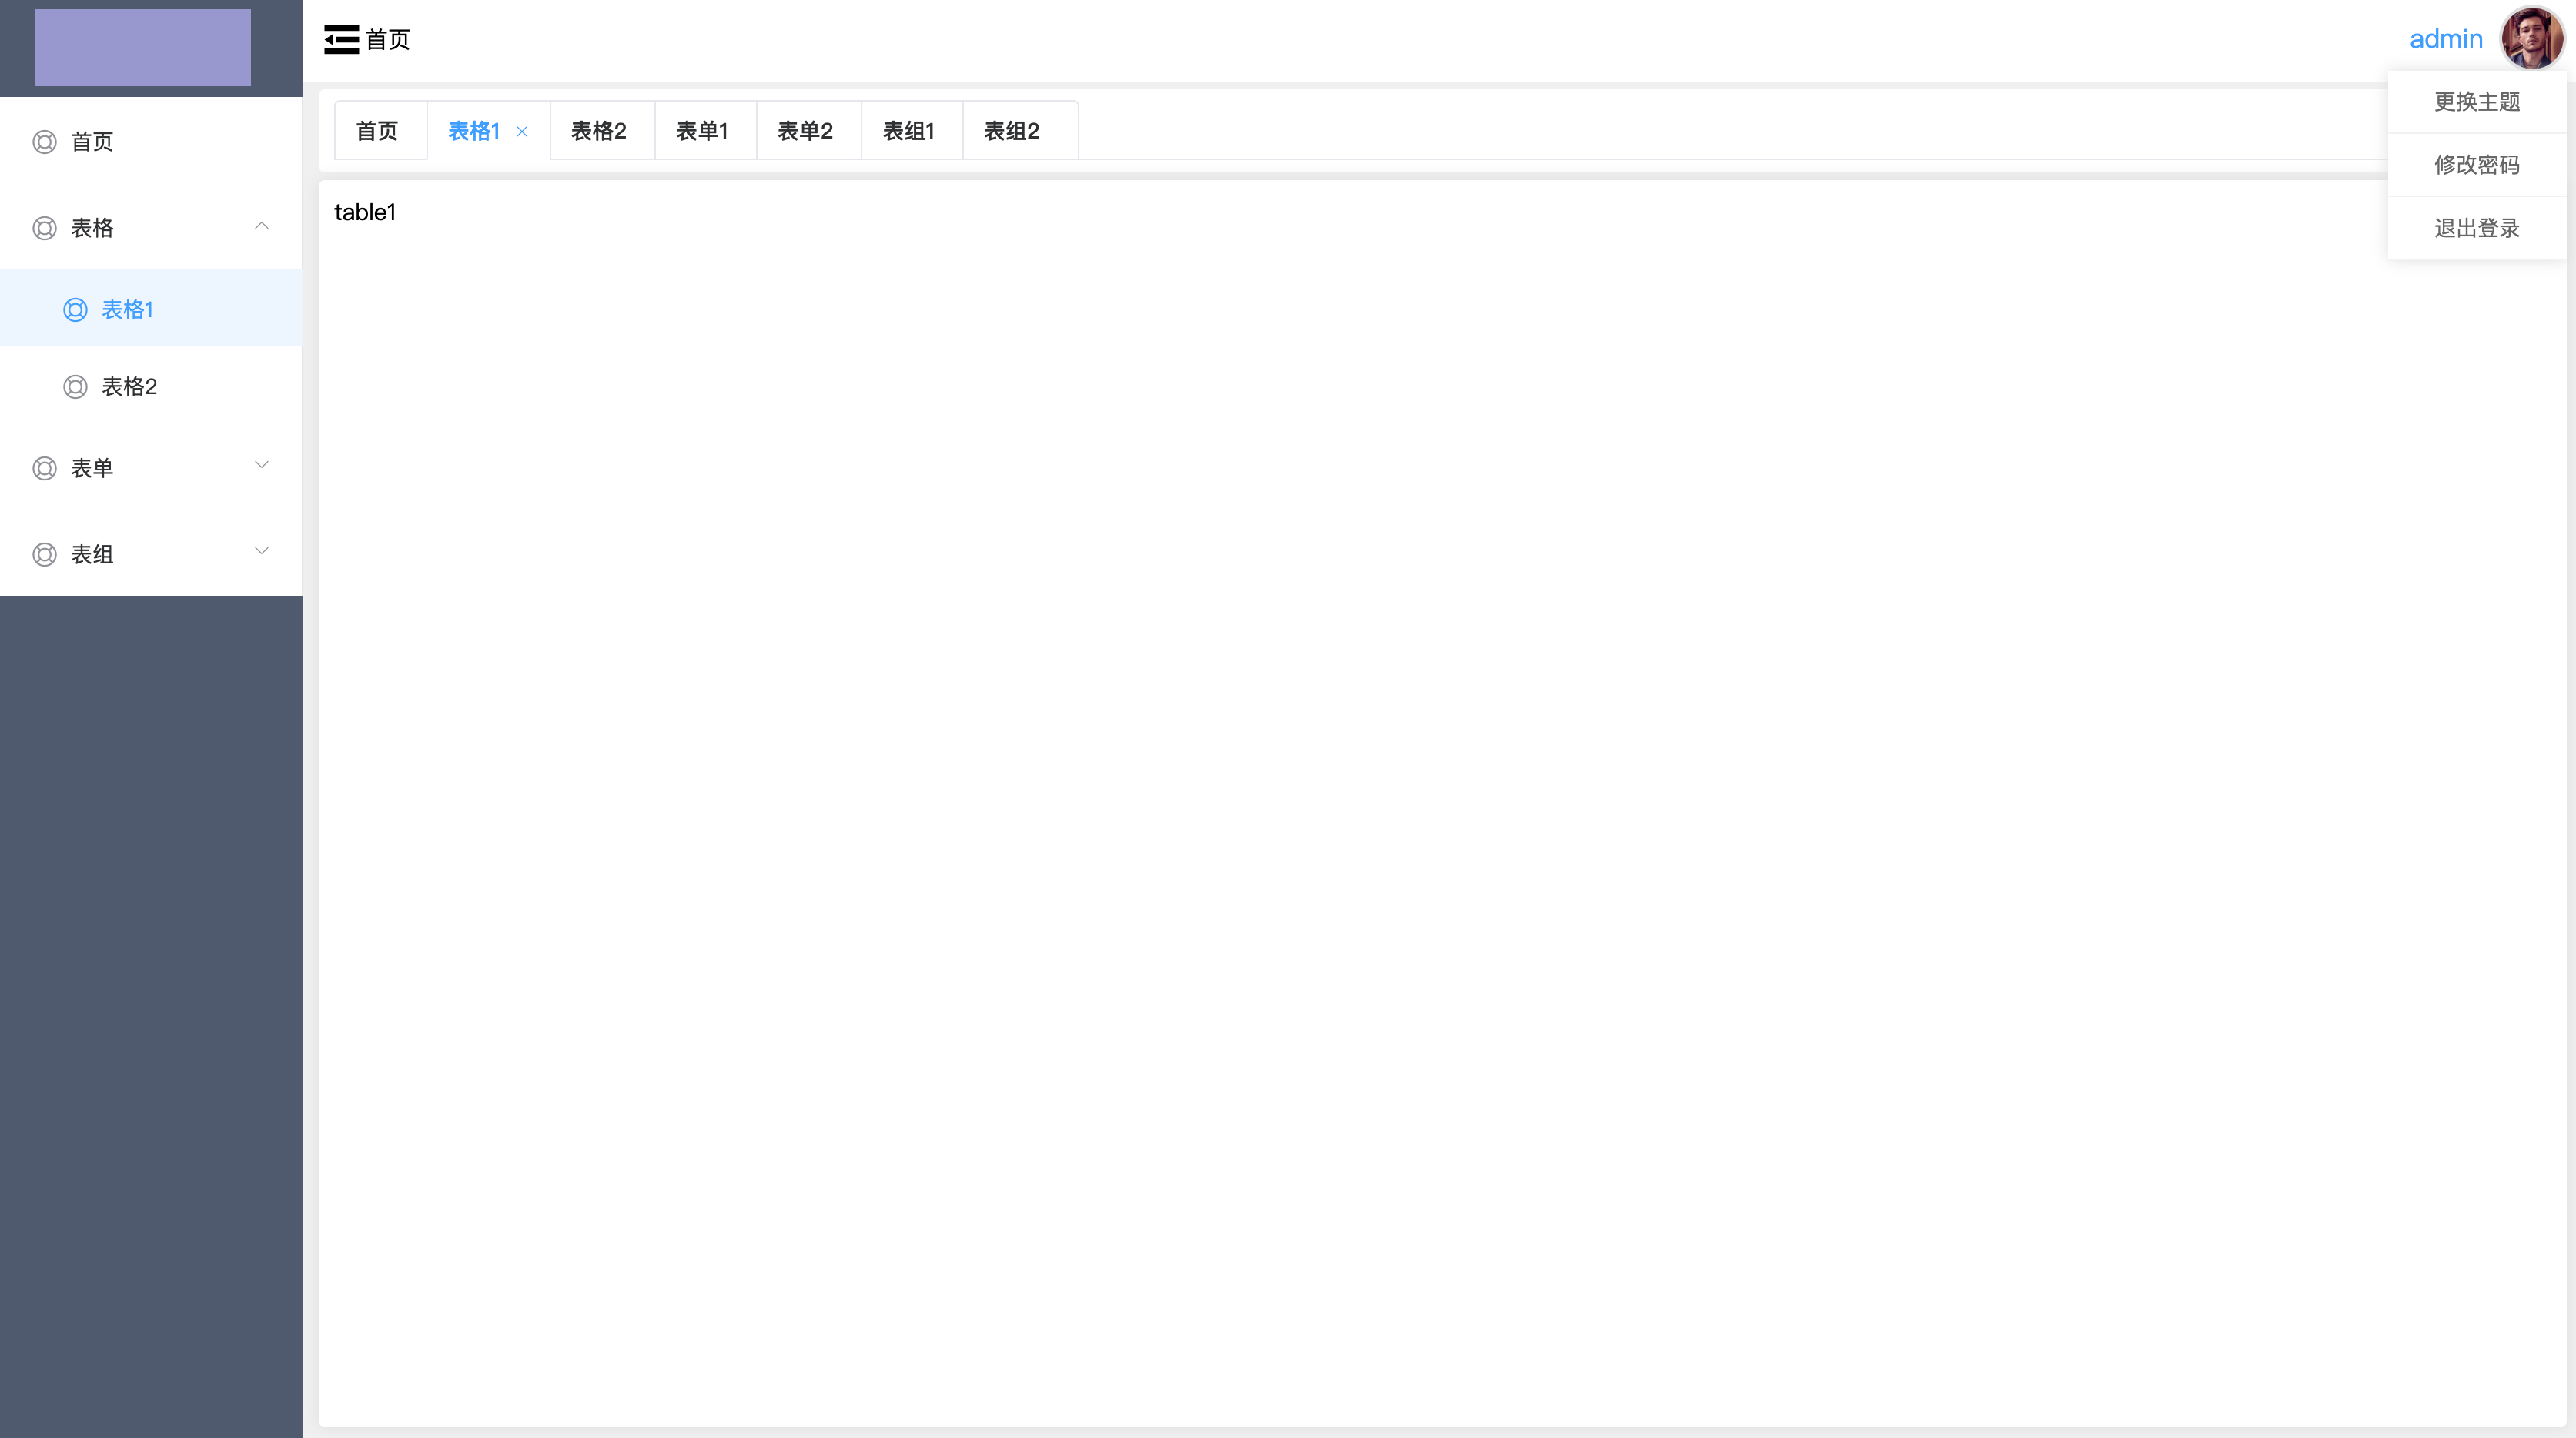Collapse the 表格 submenu chevron
Viewport: 2576px width, 1438px height.
pos(262,226)
